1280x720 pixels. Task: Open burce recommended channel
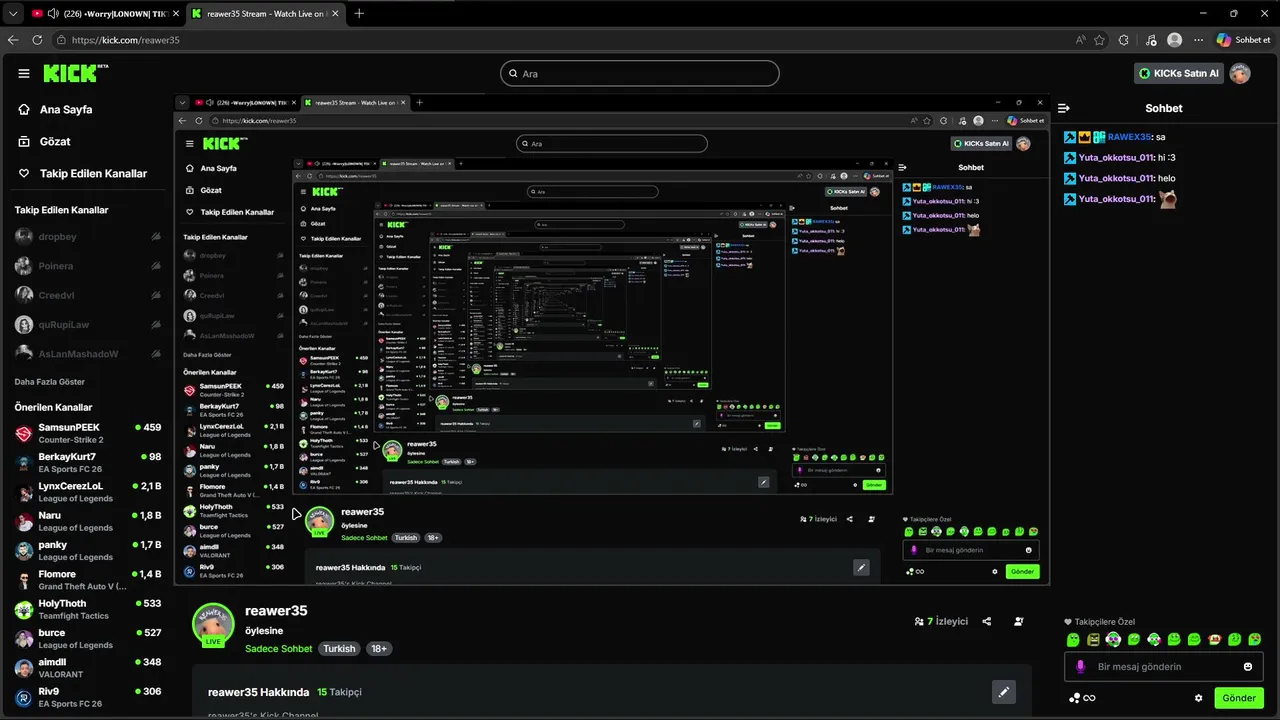[88, 638]
